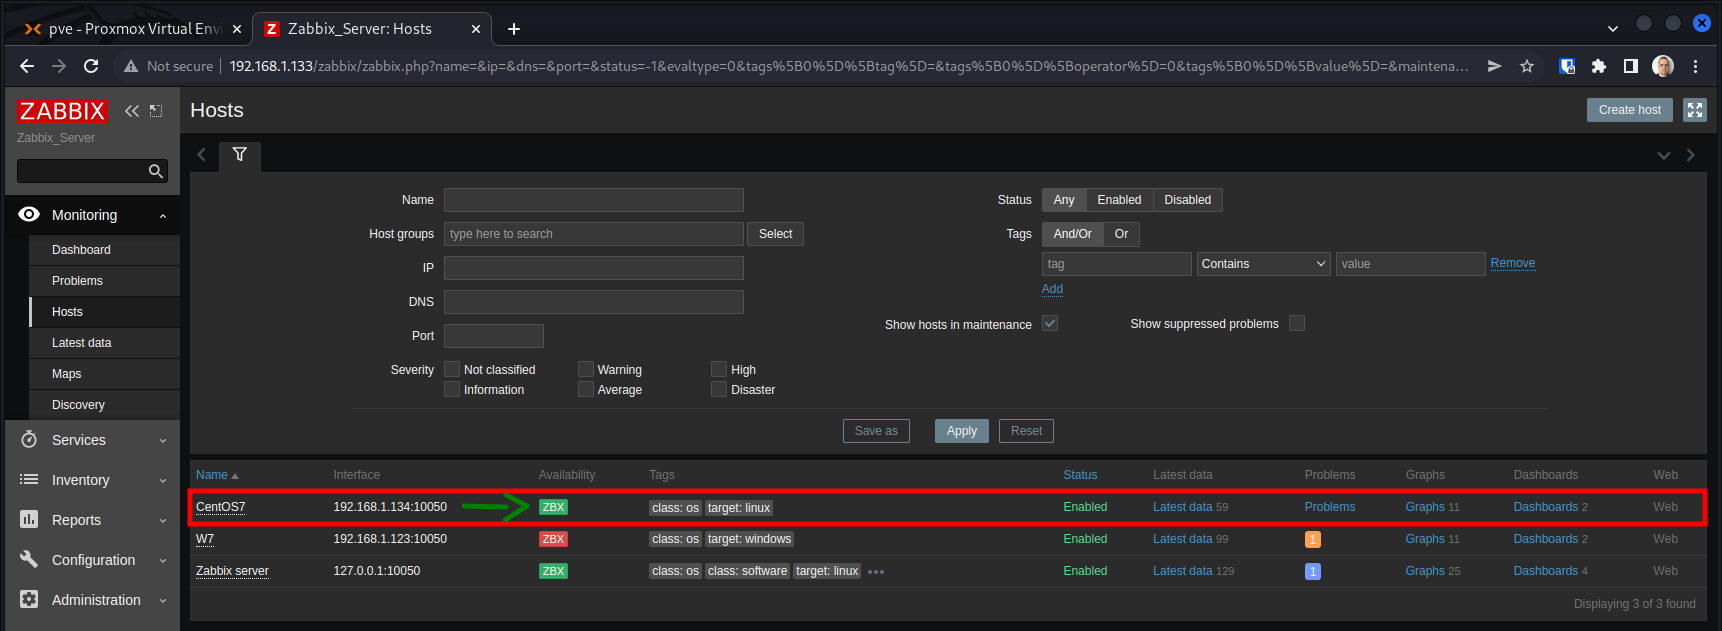Toggle the filter funnel tab
1722x631 pixels.
[x=240, y=155]
